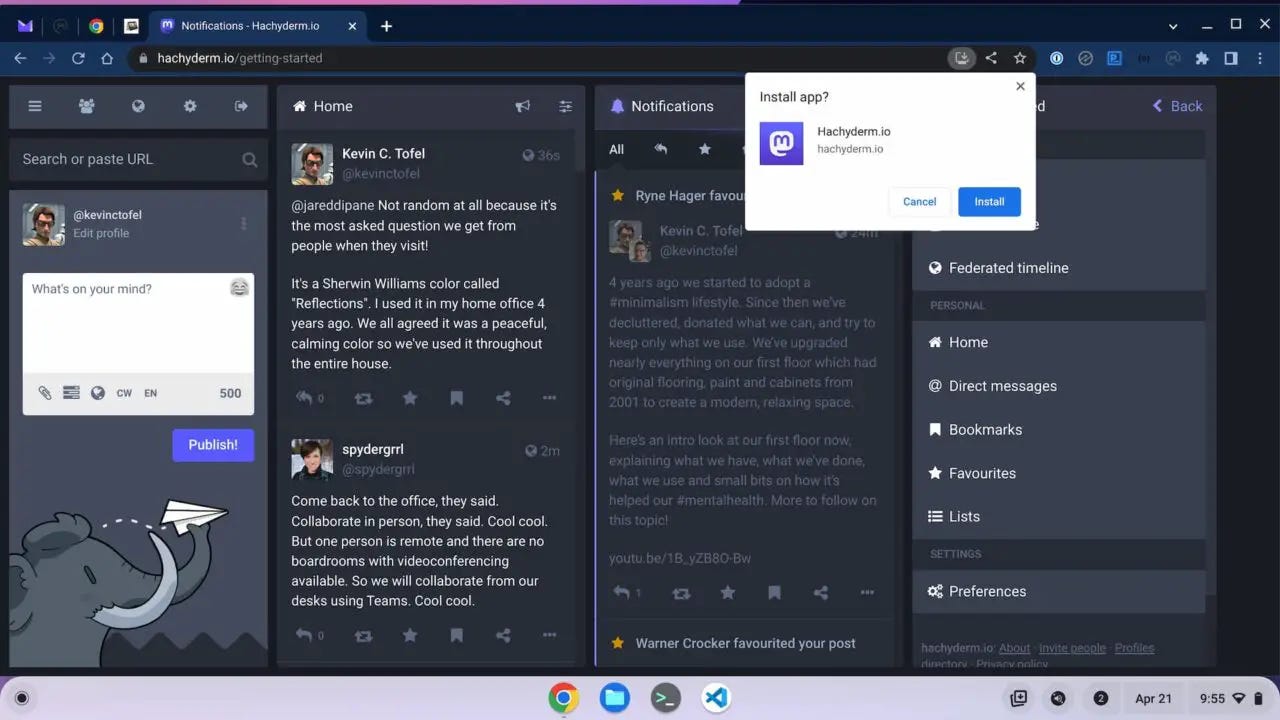Open the EN language selector
Image resolution: width=1280 pixels, height=720 pixels.
coord(150,393)
